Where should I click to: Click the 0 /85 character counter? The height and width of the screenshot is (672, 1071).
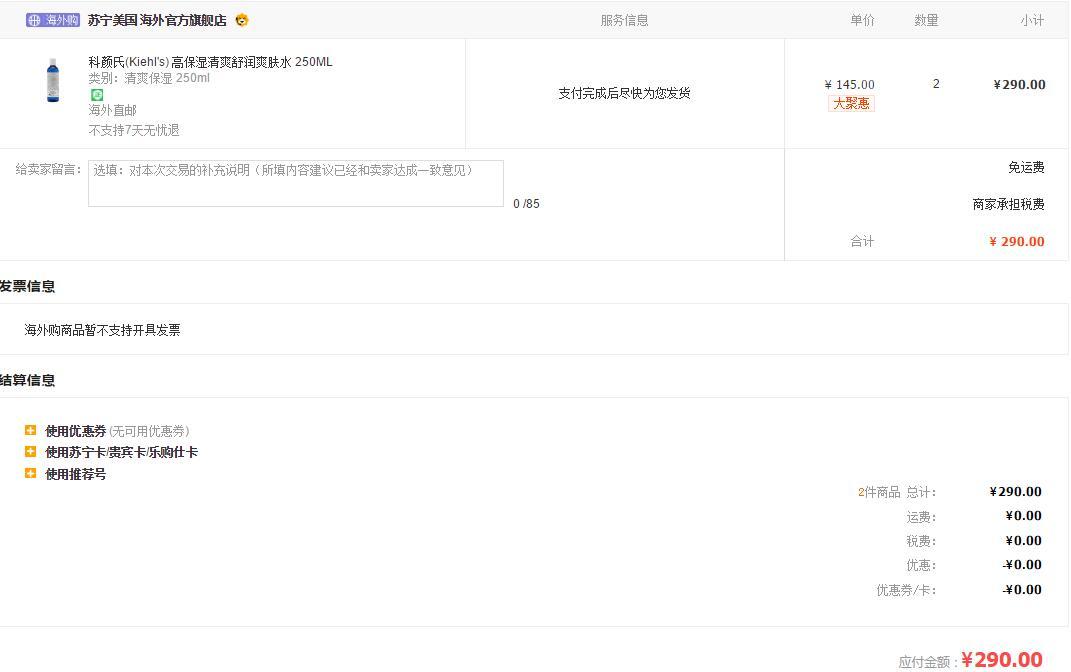coord(526,204)
